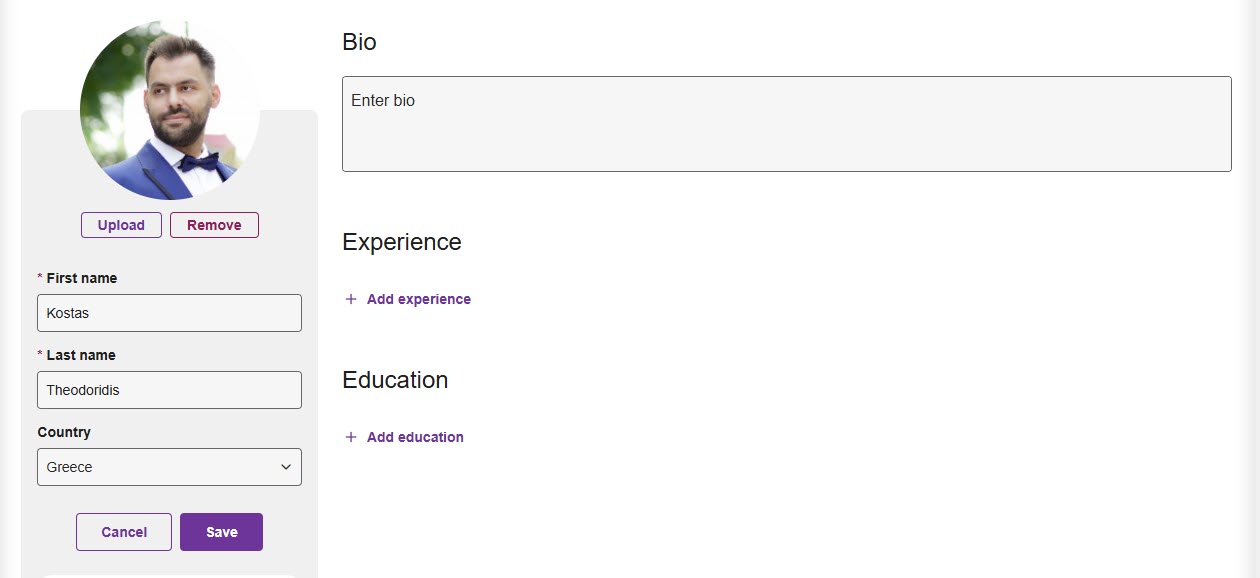Cancel the profile edits
Viewport: 1260px width, 578px height.
pos(123,531)
